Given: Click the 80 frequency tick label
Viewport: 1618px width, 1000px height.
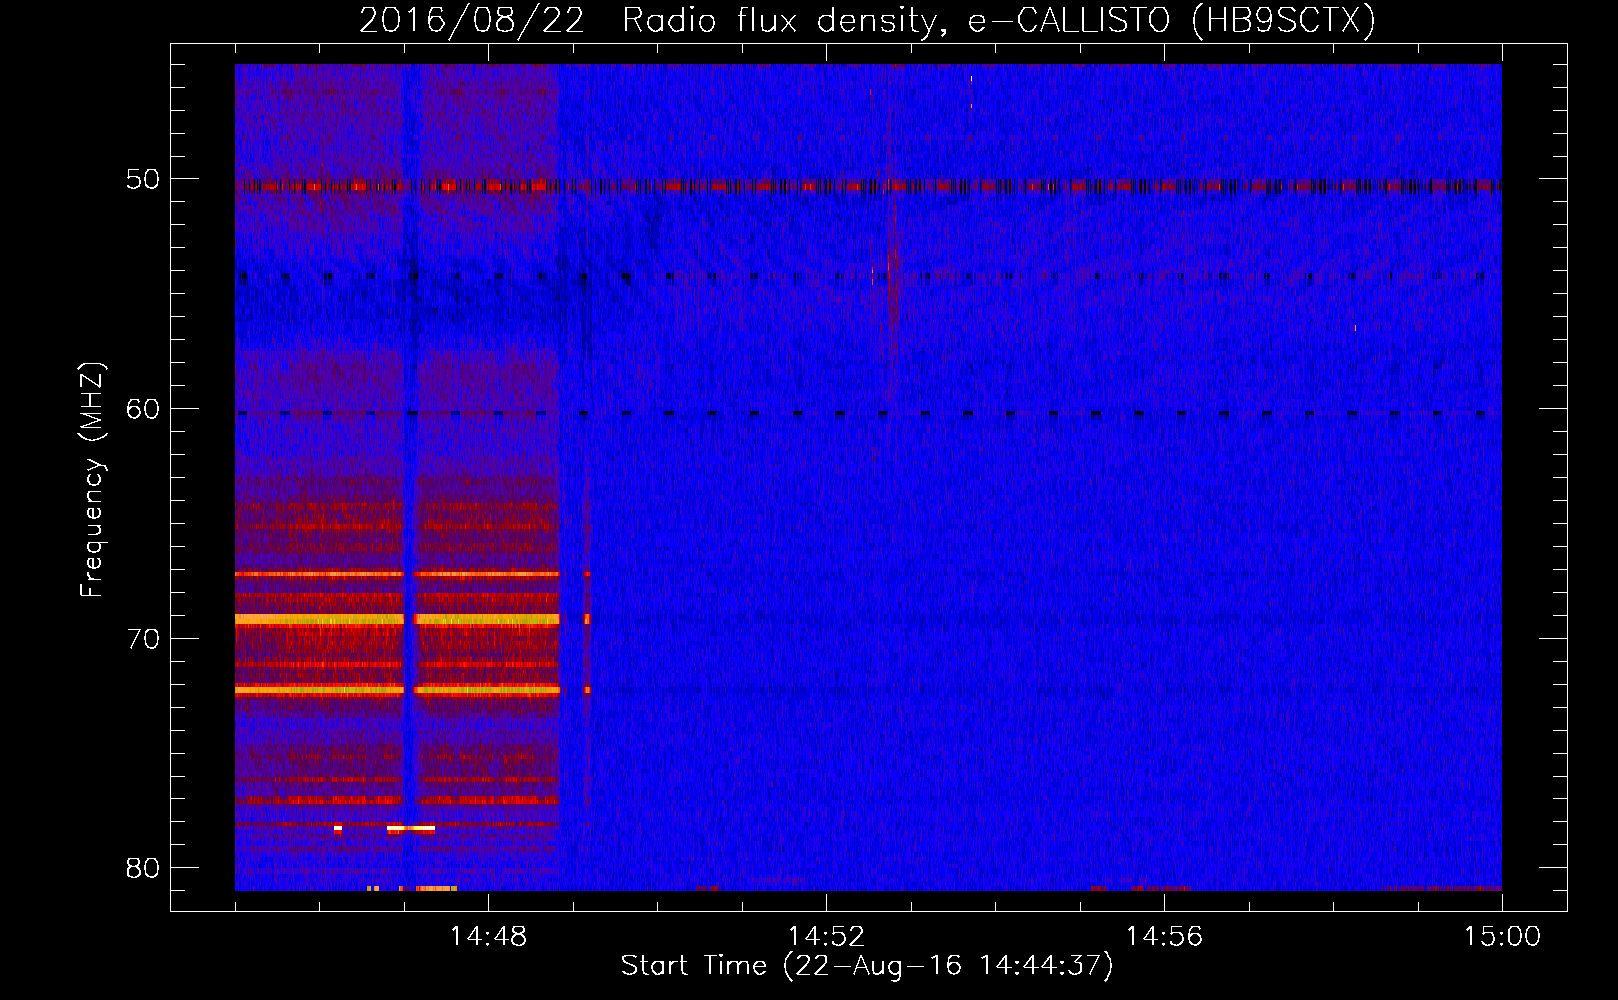Looking at the screenshot, I should pyautogui.click(x=143, y=868).
